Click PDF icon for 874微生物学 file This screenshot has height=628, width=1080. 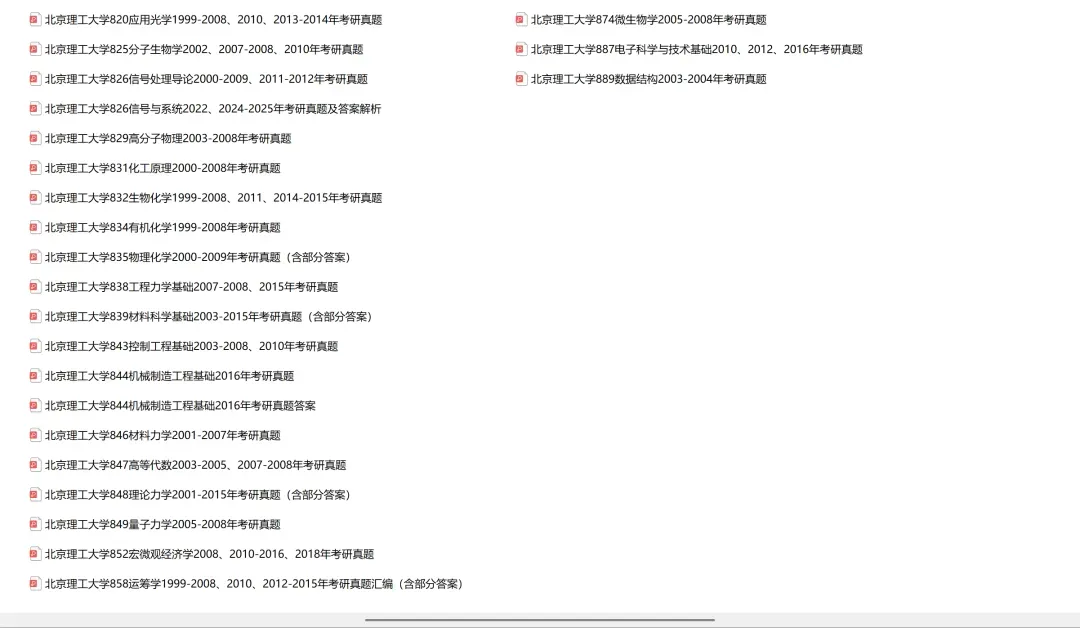(x=521, y=20)
